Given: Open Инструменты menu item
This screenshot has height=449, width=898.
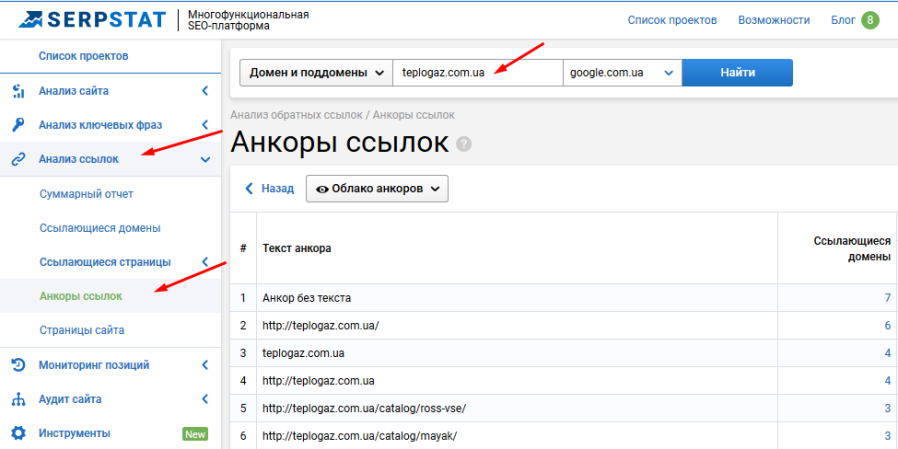Looking at the screenshot, I should 74,433.
